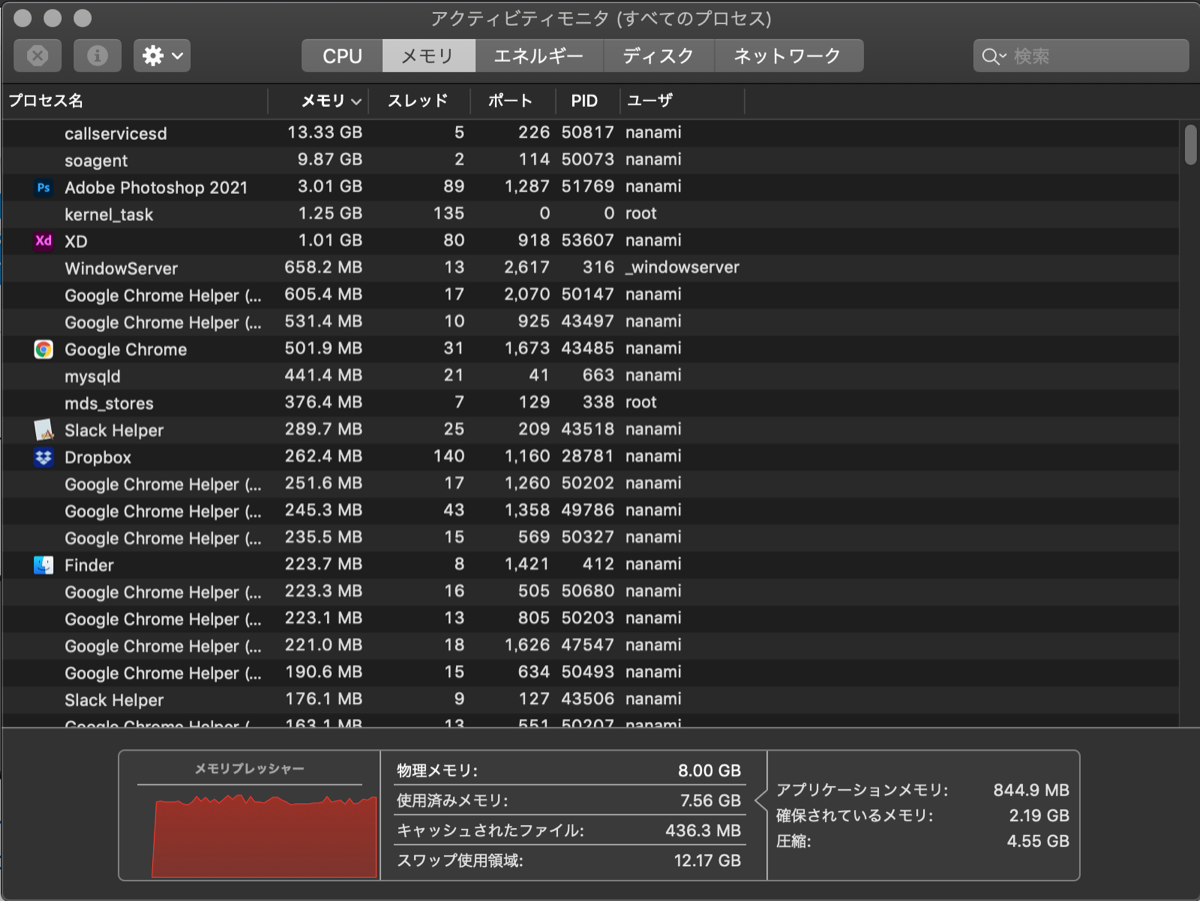Switch to the メモリ tab

(x=428, y=56)
